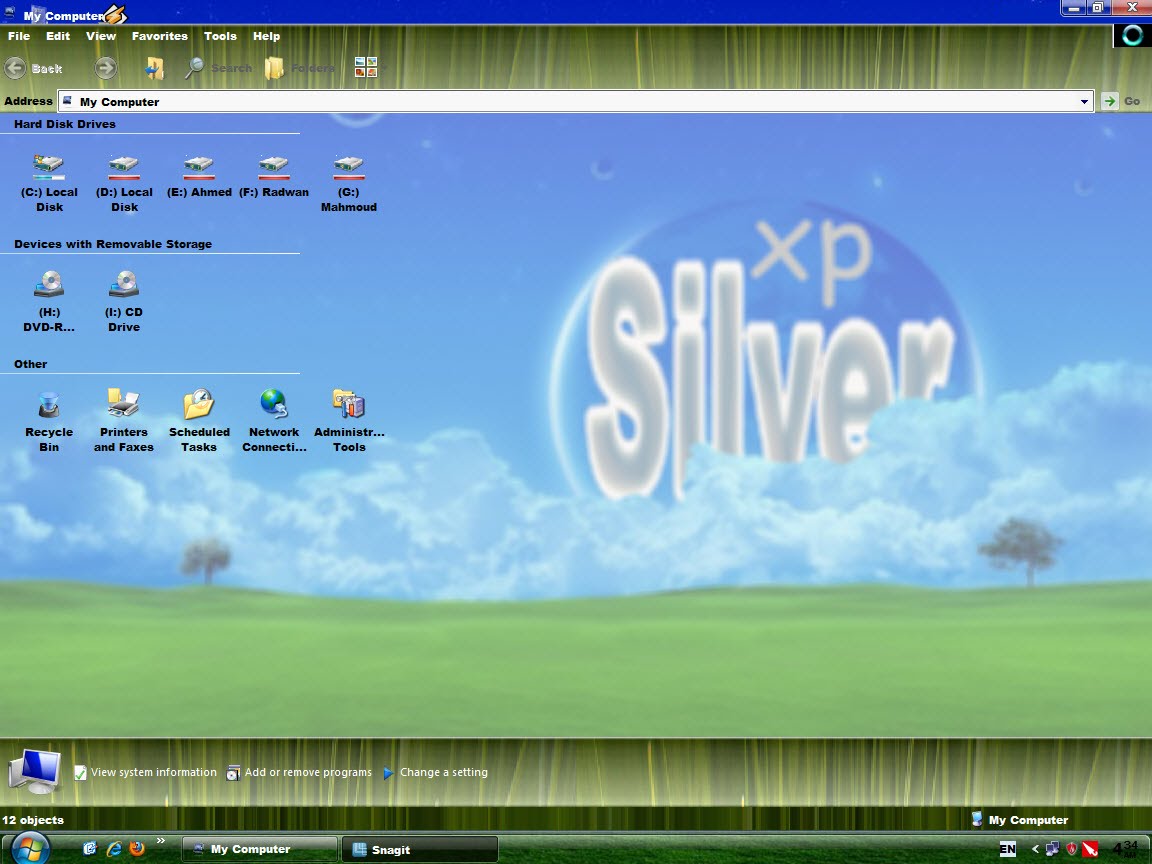Open the Recycle Bin

49,408
